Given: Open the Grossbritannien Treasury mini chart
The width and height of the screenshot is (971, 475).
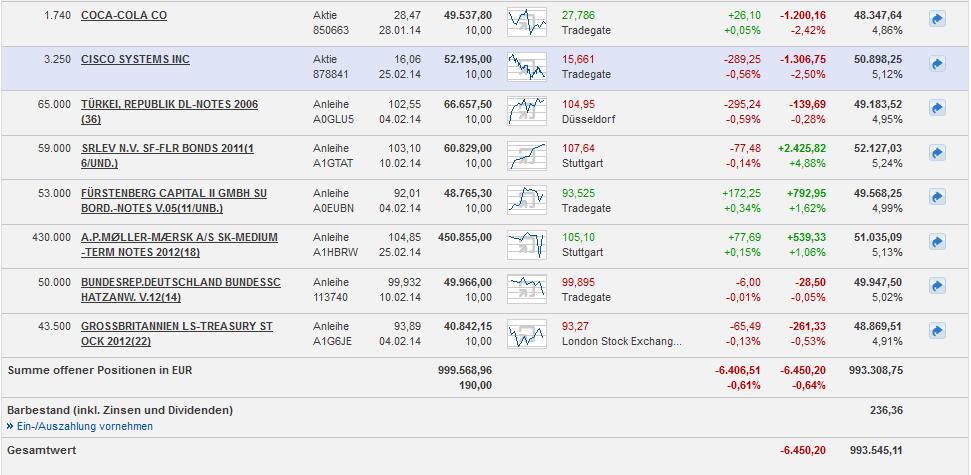Looking at the screenshot, I should (x=526, y=333).
